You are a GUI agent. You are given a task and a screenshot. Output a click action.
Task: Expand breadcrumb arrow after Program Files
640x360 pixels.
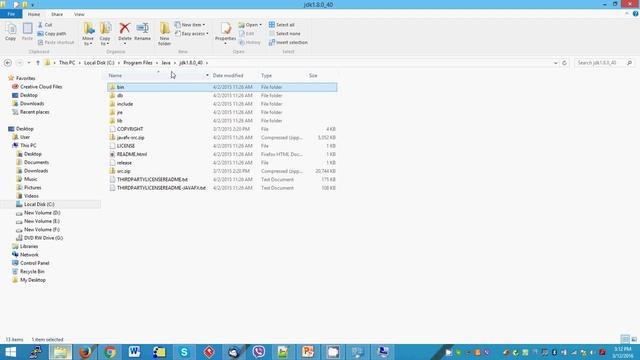(x=157, y=63)
